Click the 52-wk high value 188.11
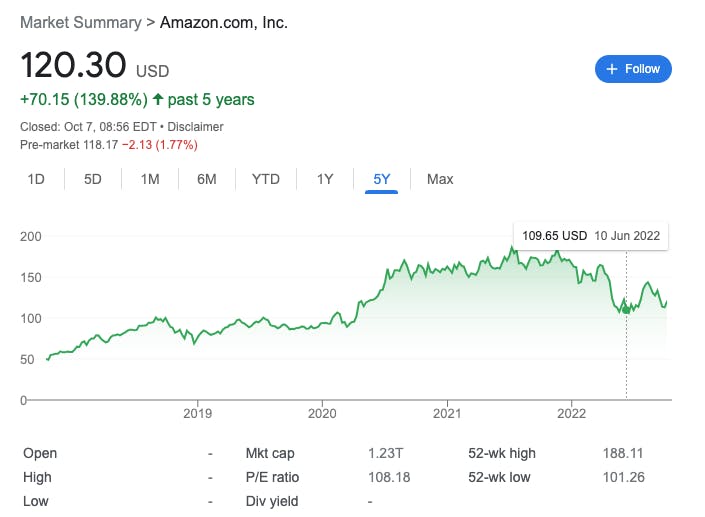This screenshot has height=517, width=705. [x=622, y=453]
